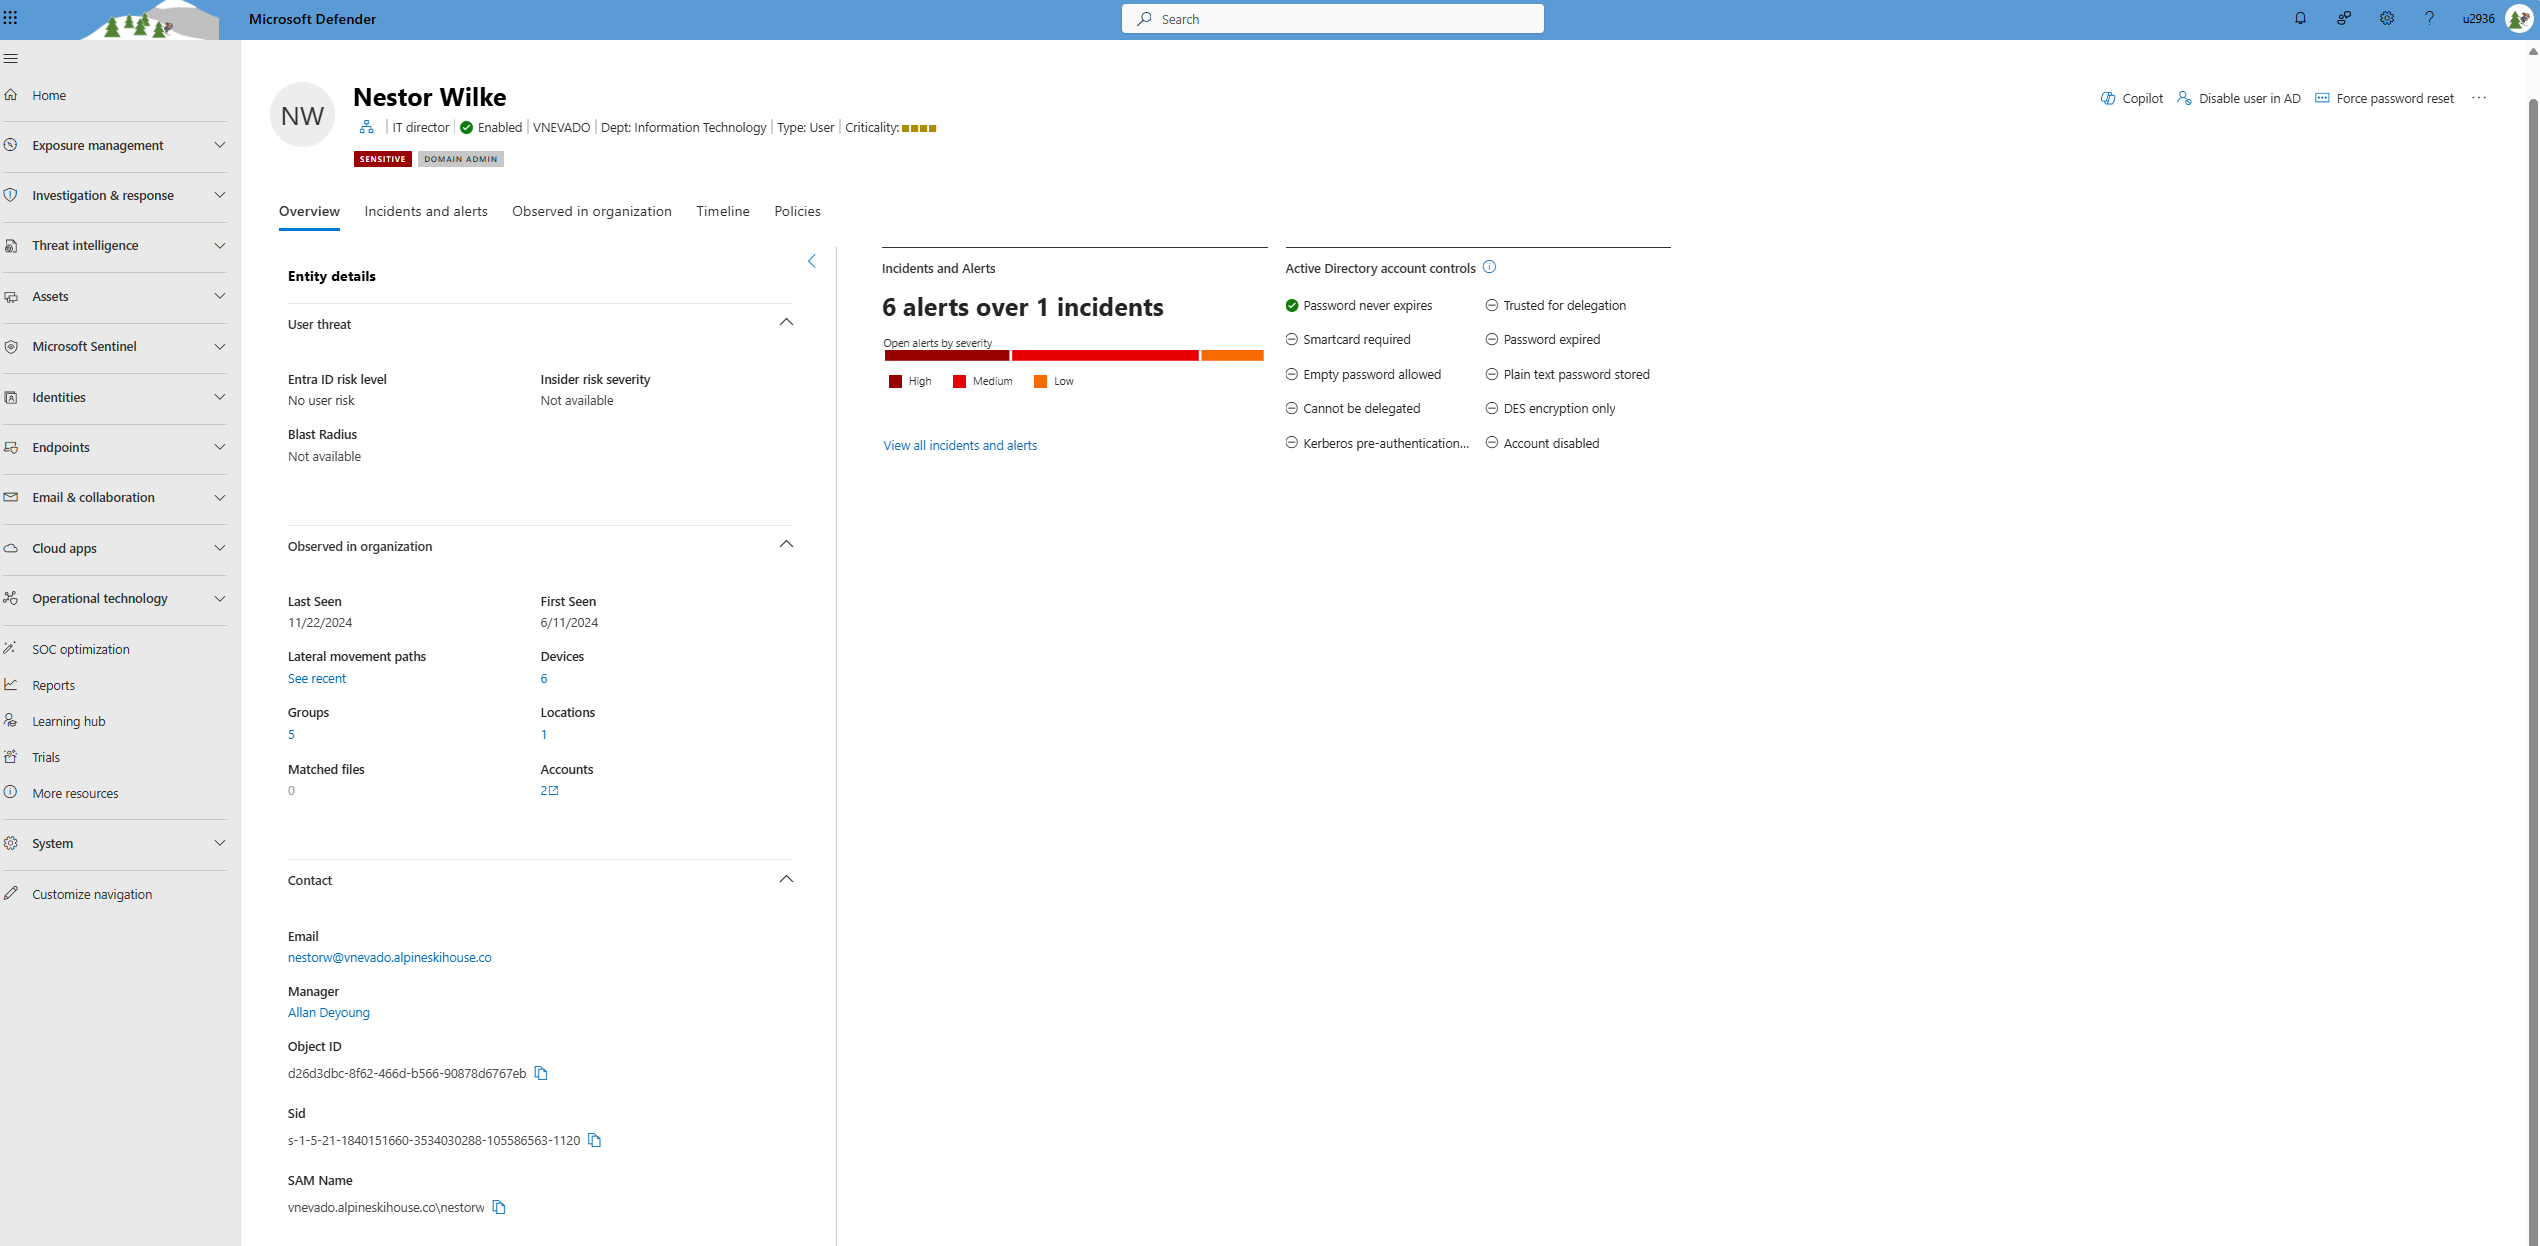Select Disable user in AD icon
This screenshot has height=1246, width=2540.
click(x=2184, y=99)
